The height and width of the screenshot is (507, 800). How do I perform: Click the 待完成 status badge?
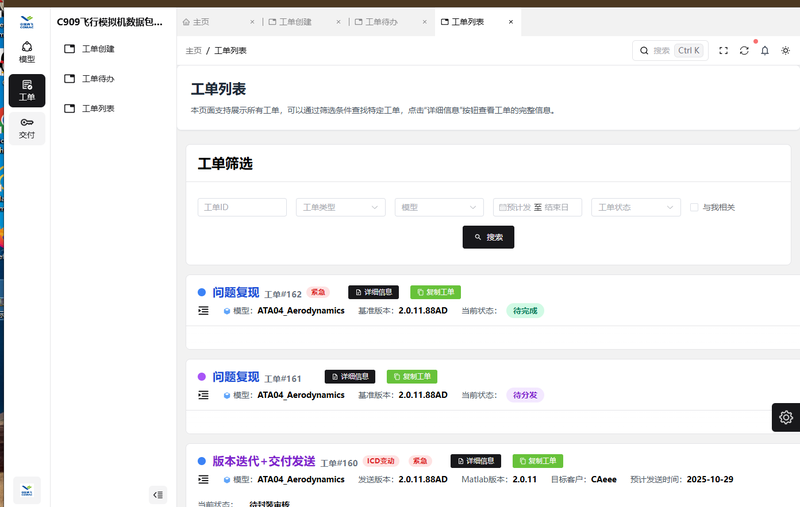click(x=525, y=311)
